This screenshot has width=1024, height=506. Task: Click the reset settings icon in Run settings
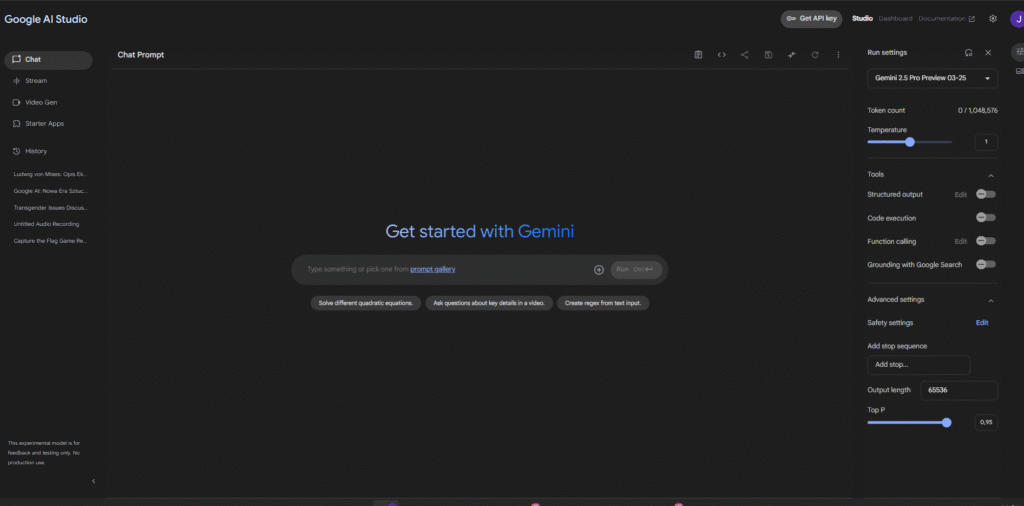pos(968,52)
